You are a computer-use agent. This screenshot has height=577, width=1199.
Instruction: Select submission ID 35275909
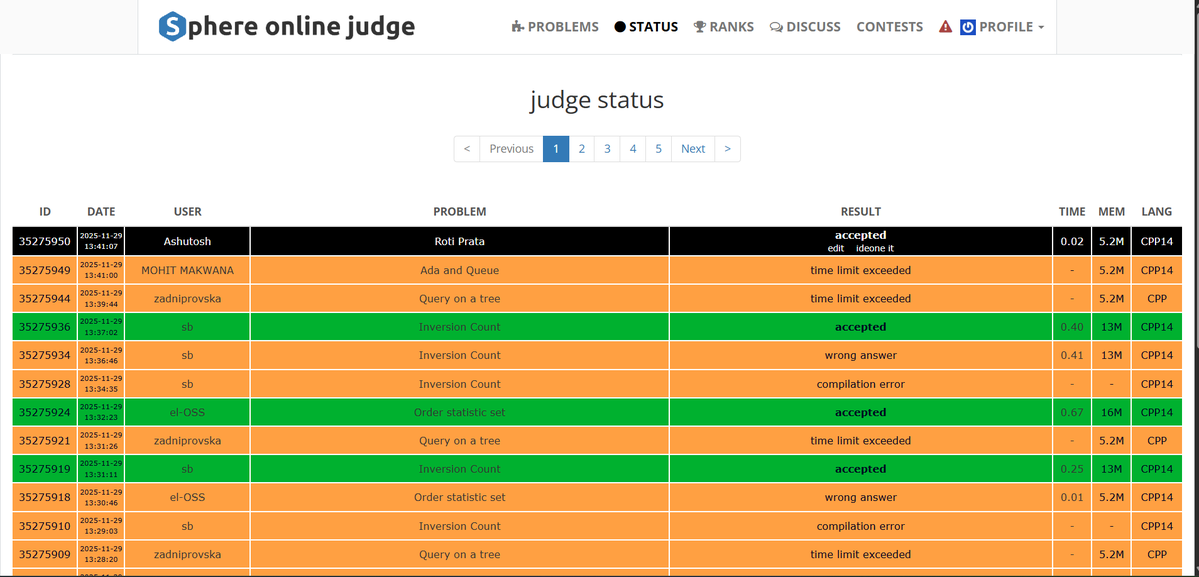tap(45, 554)
